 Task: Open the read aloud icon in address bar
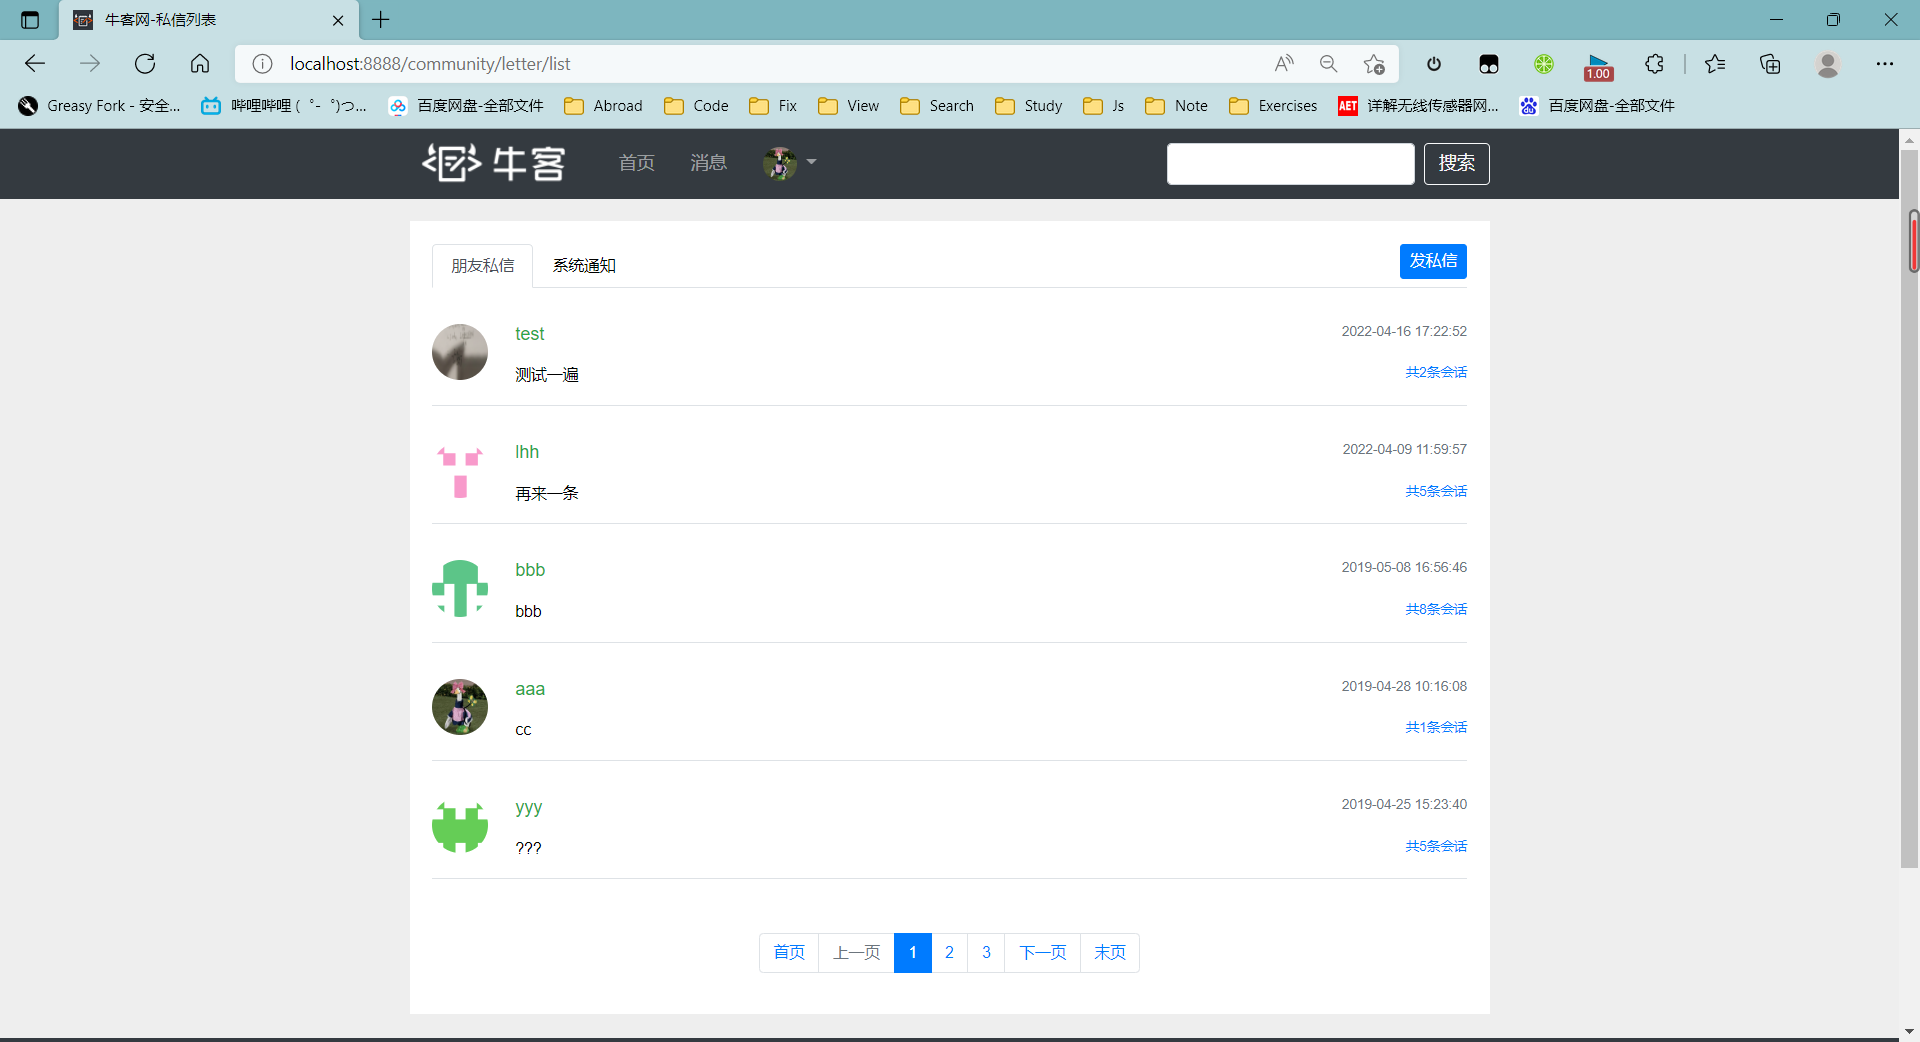point(1284,64)
